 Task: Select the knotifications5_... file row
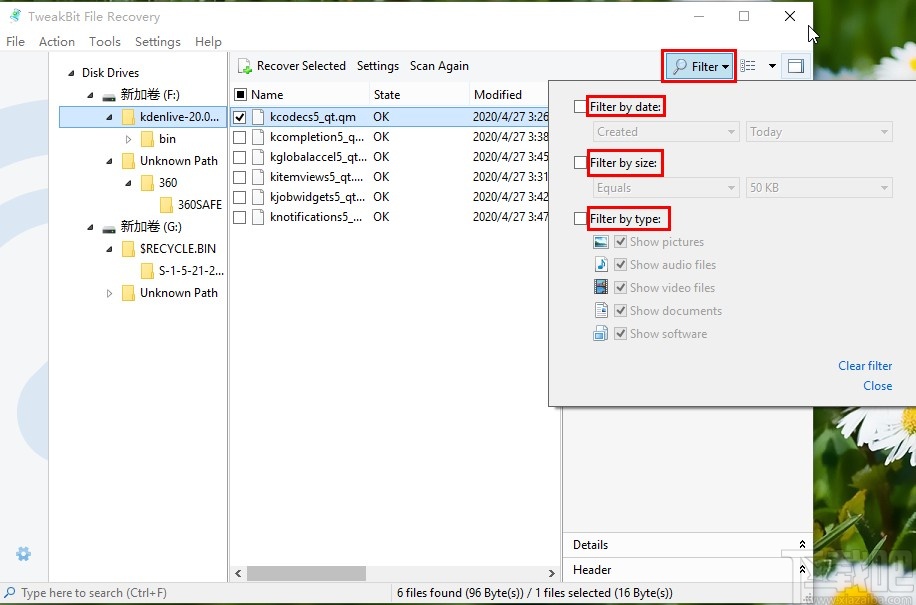(390, 217)
